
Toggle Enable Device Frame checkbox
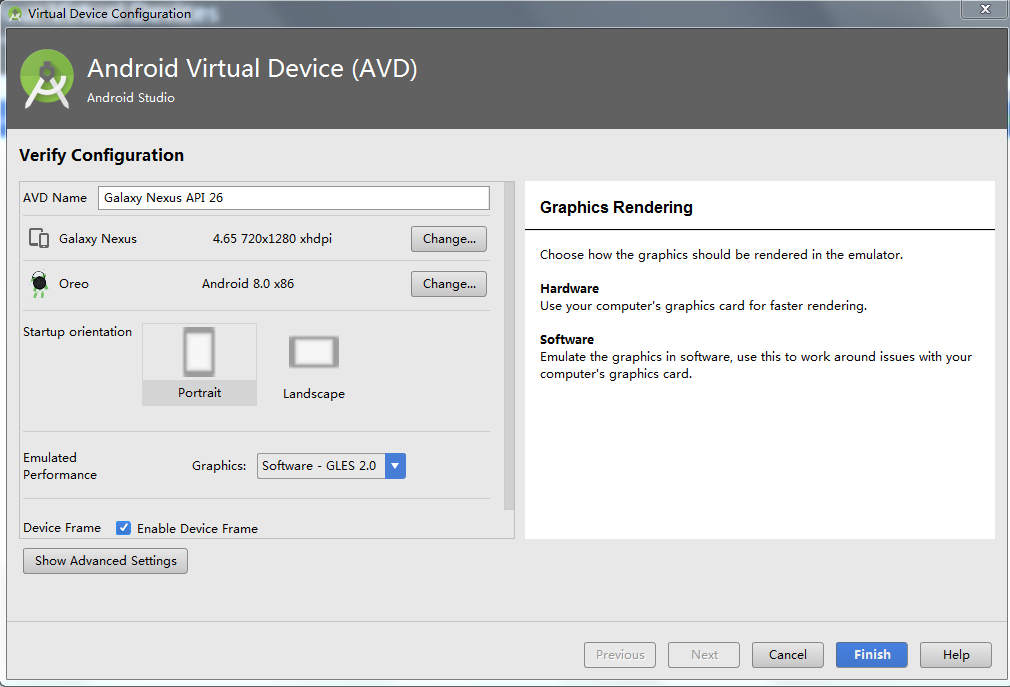[123, 528]
